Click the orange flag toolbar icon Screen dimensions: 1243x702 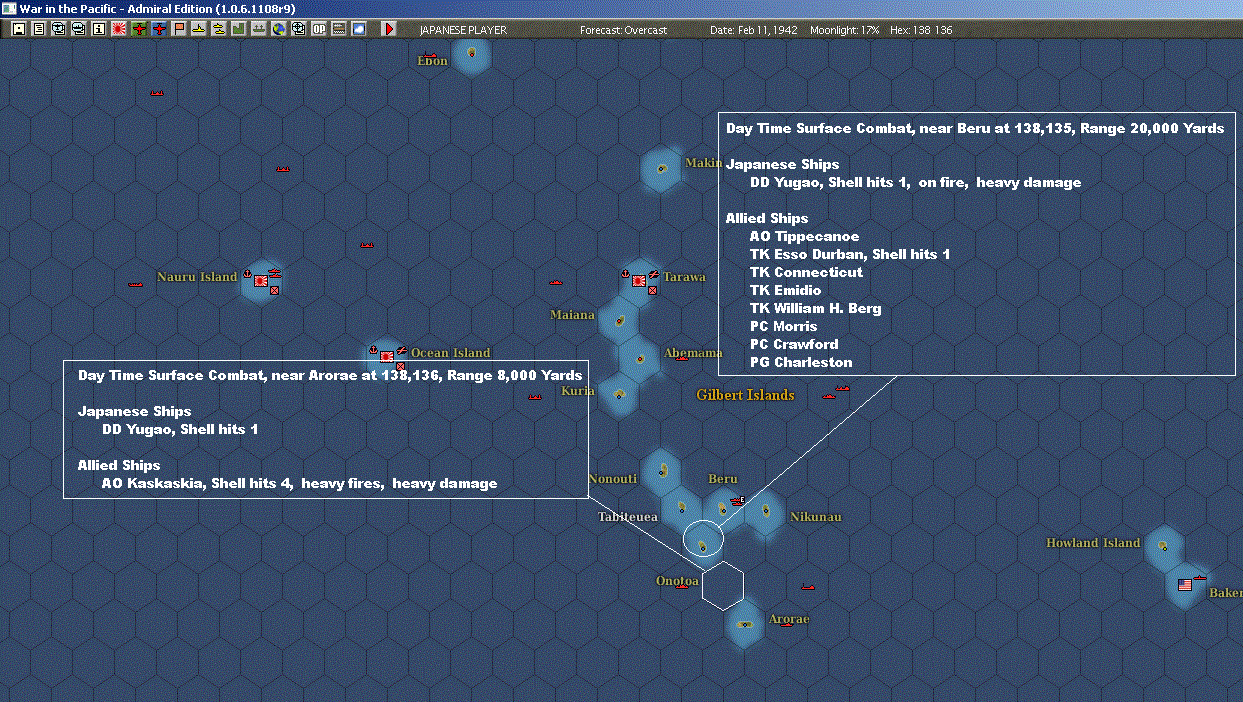coord(178,29)
